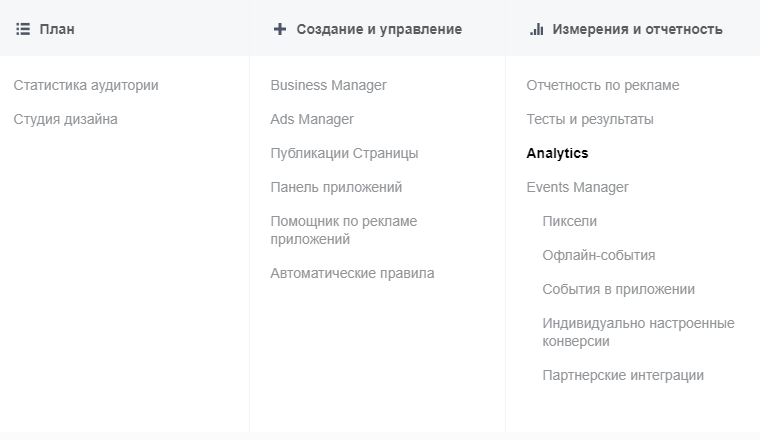Open Офлайн-события
The image size is (760, 440).
pyautogui.click(x=598, y=255)
